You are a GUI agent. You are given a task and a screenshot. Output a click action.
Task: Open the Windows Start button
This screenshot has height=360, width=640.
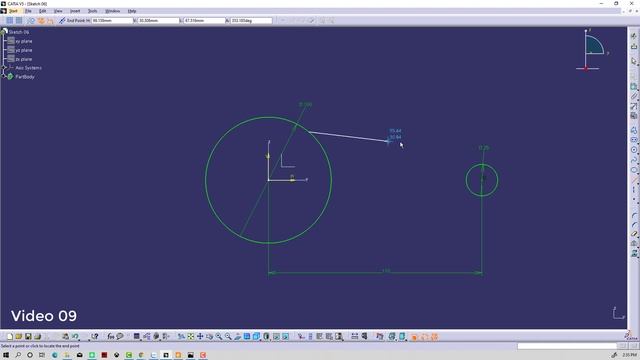coord(6,355)
